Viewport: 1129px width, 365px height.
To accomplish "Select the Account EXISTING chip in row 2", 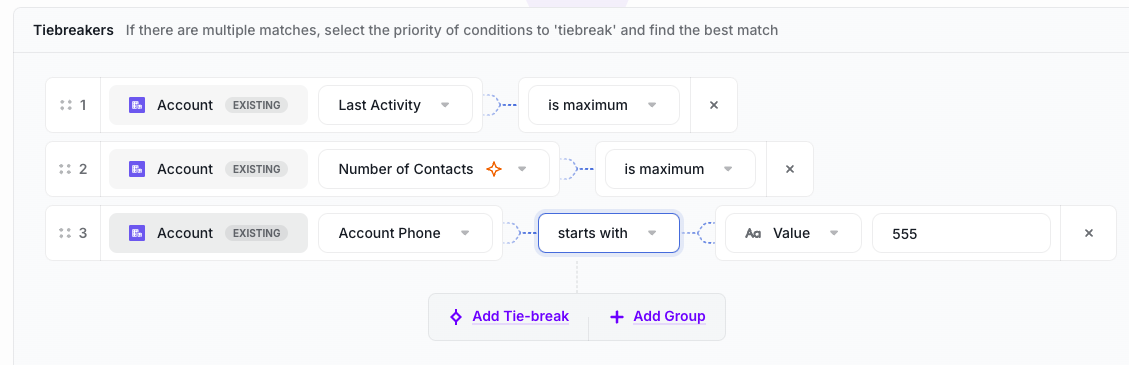I will pos(208,169).
